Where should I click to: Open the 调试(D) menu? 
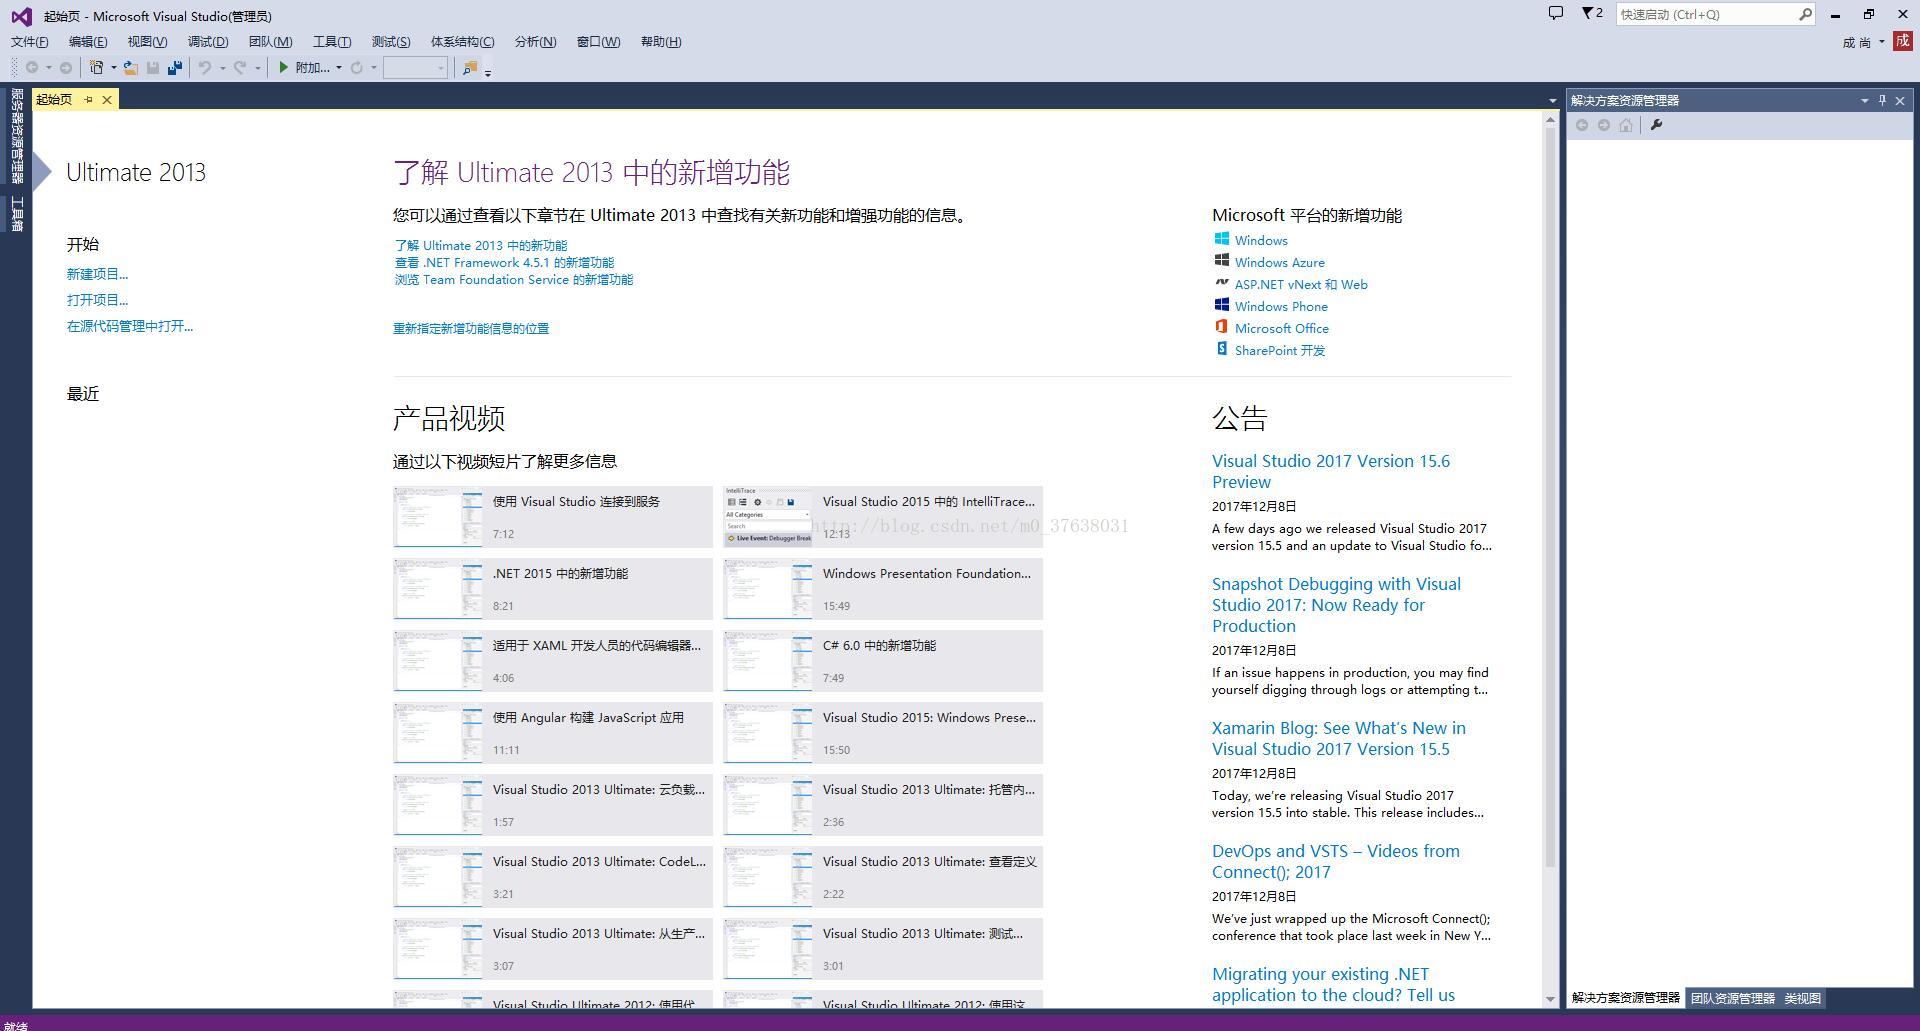208,42
